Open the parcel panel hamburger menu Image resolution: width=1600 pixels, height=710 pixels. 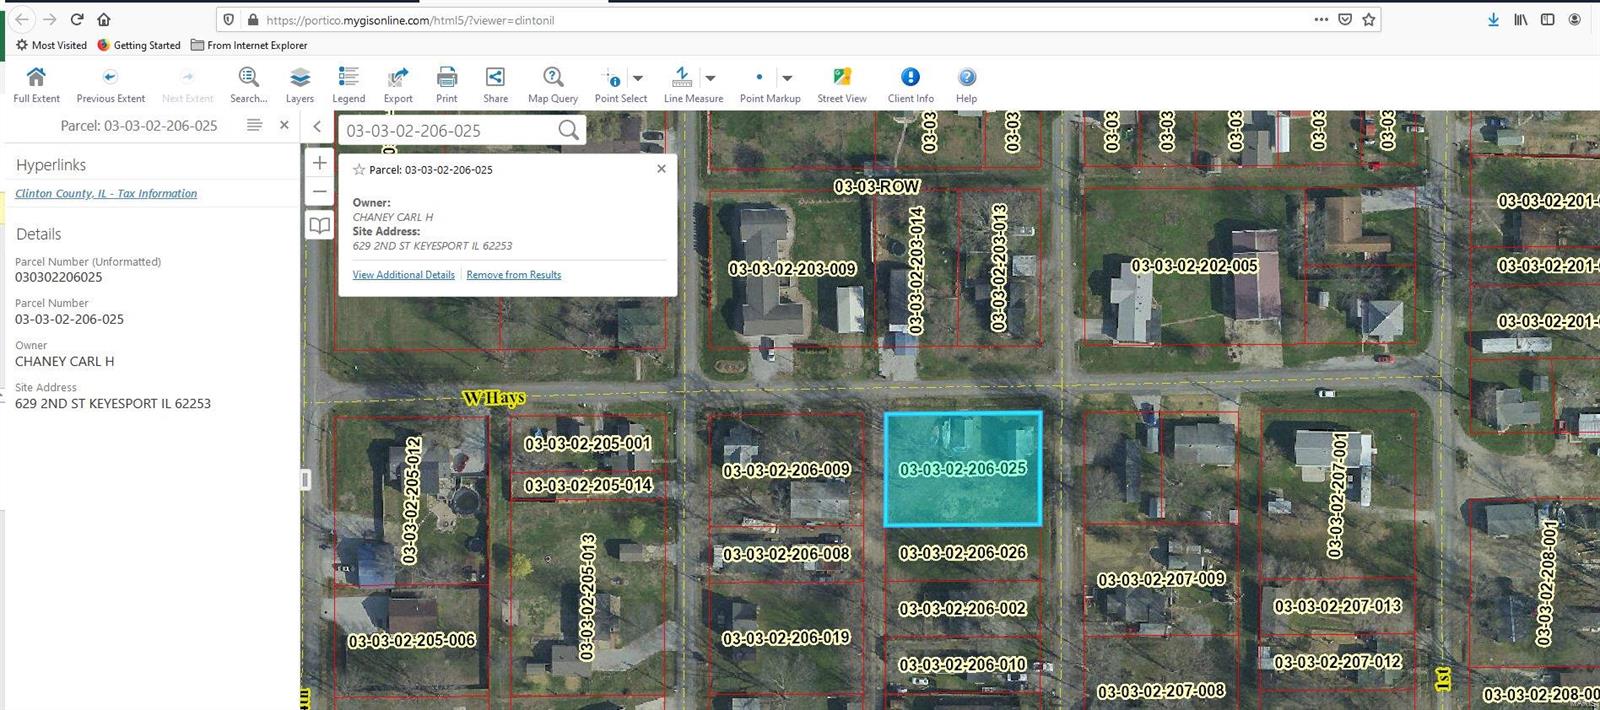coord(254,125)
